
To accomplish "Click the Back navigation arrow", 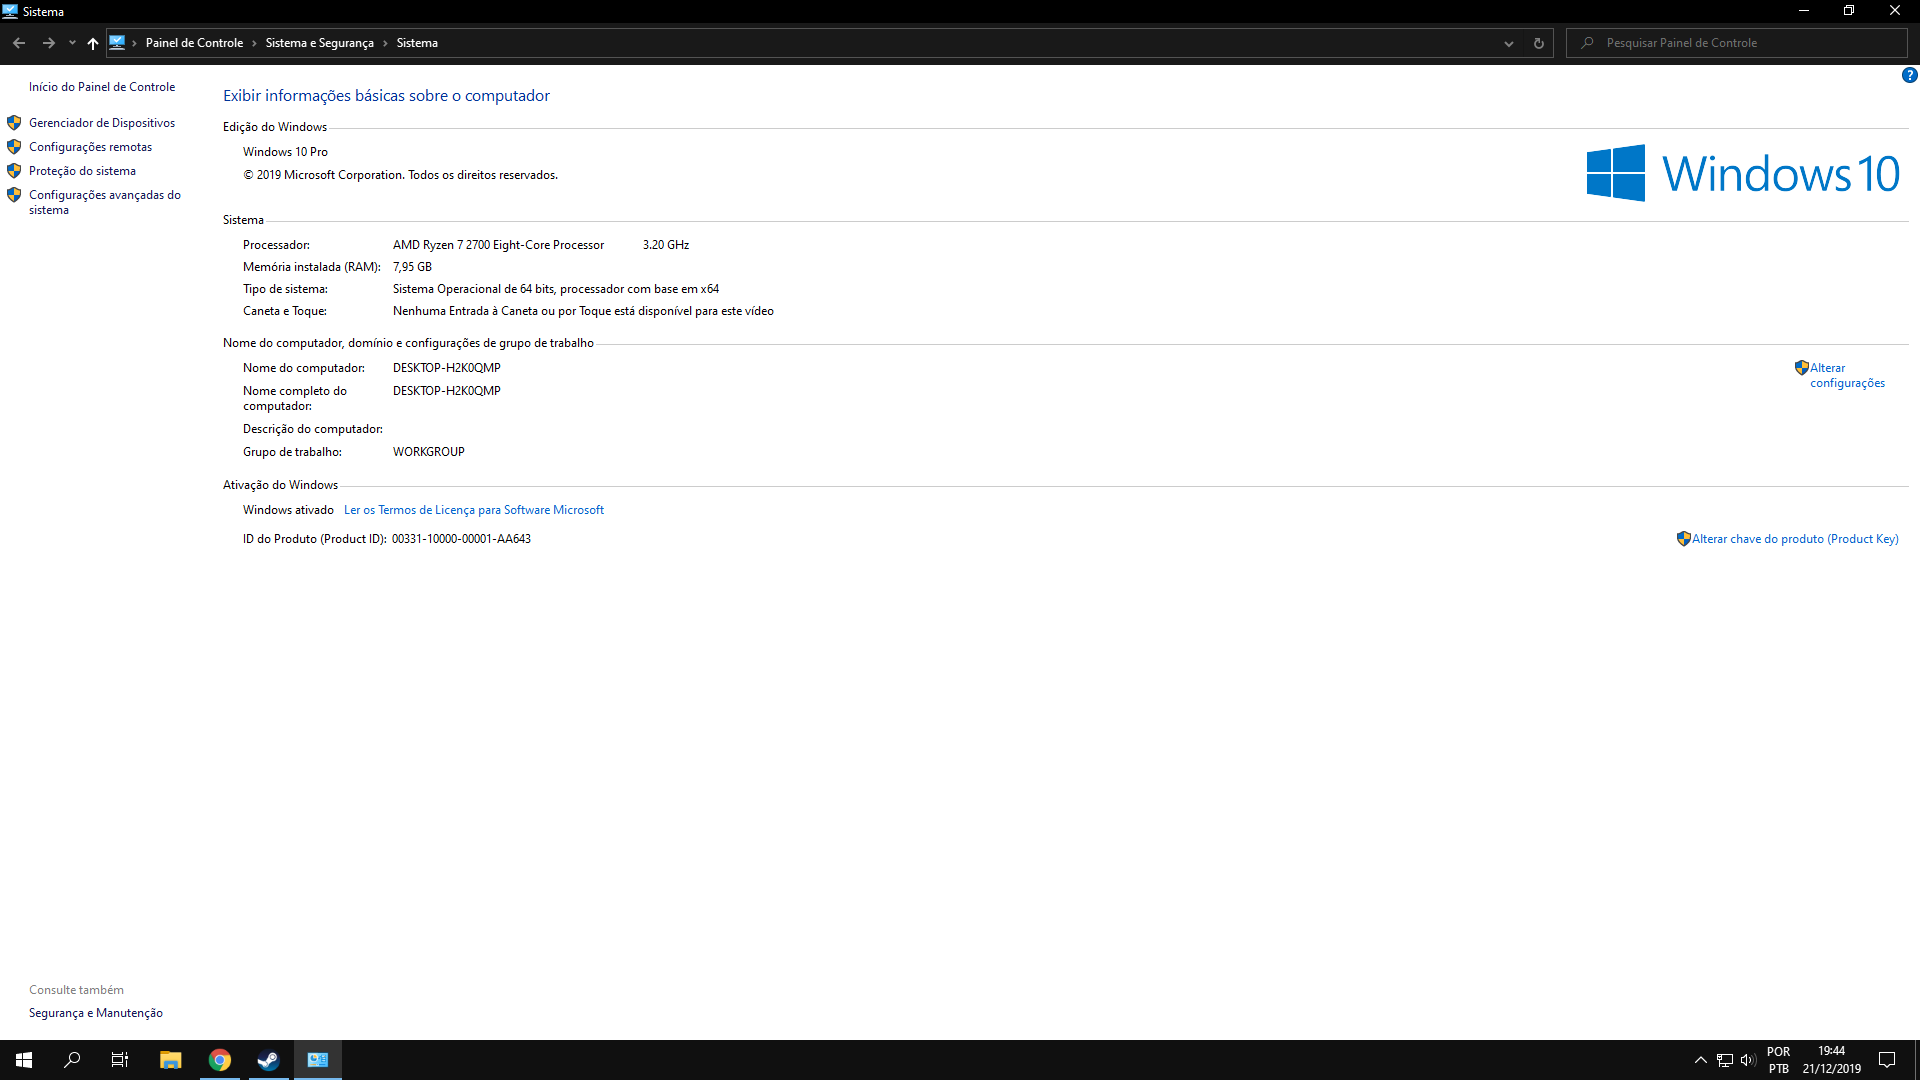I will tap(19, 43).
